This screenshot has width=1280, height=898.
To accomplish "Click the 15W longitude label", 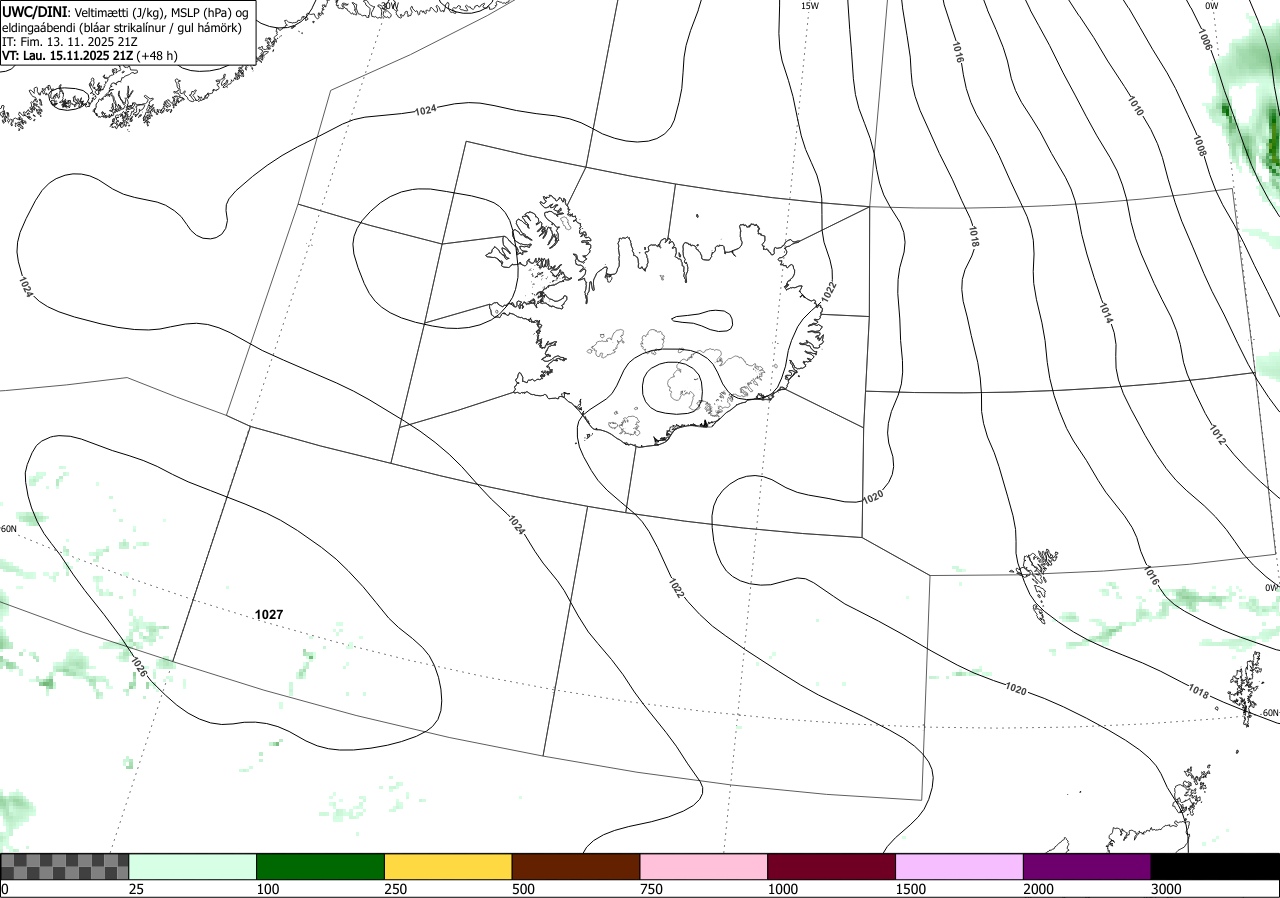I will (810, 6).
